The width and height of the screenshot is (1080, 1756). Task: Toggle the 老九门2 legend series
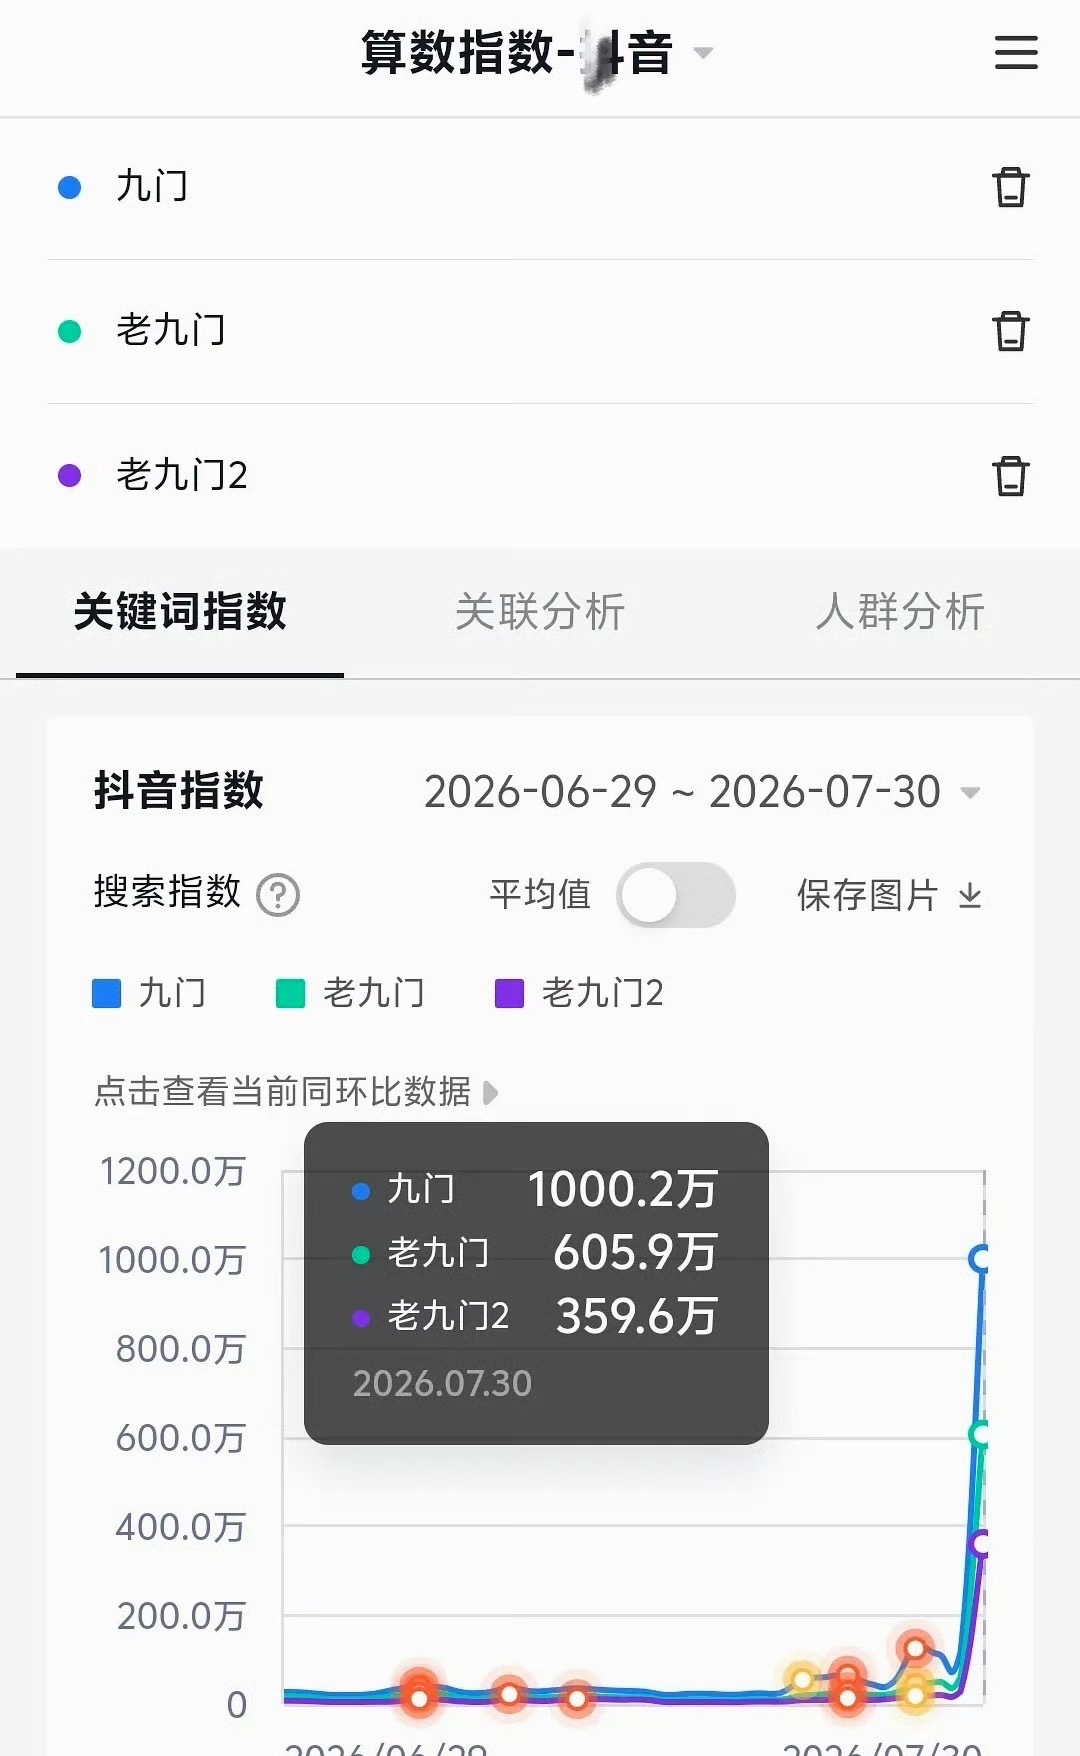580,993
